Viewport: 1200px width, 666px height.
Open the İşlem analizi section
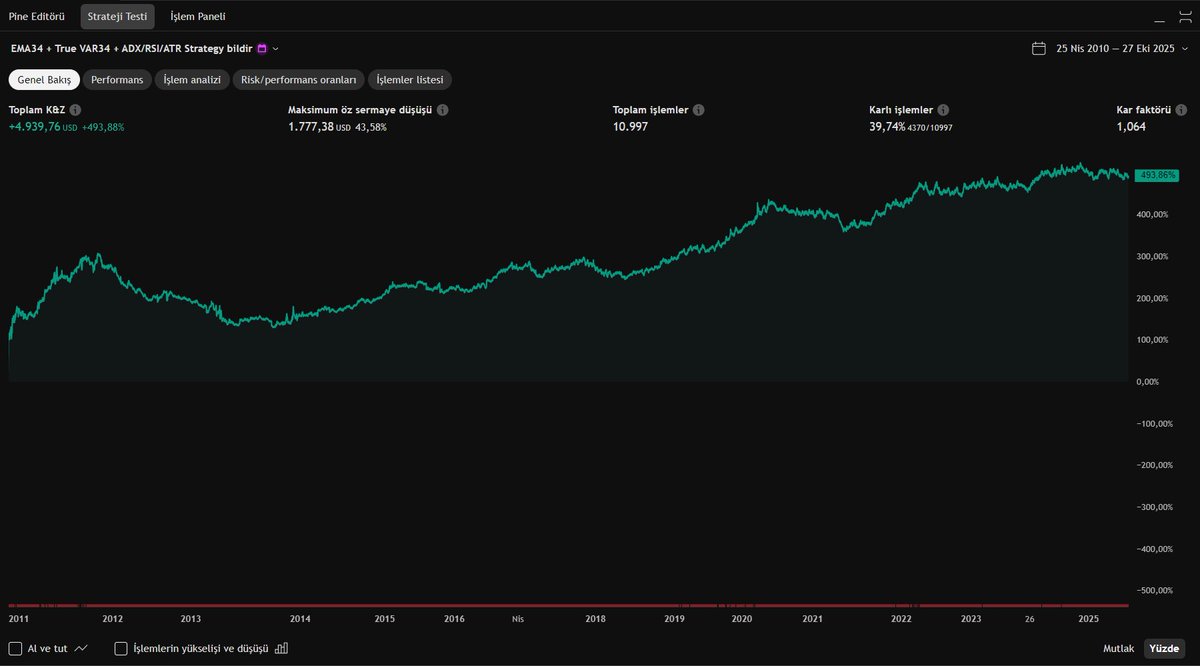[x=193, y=80]
